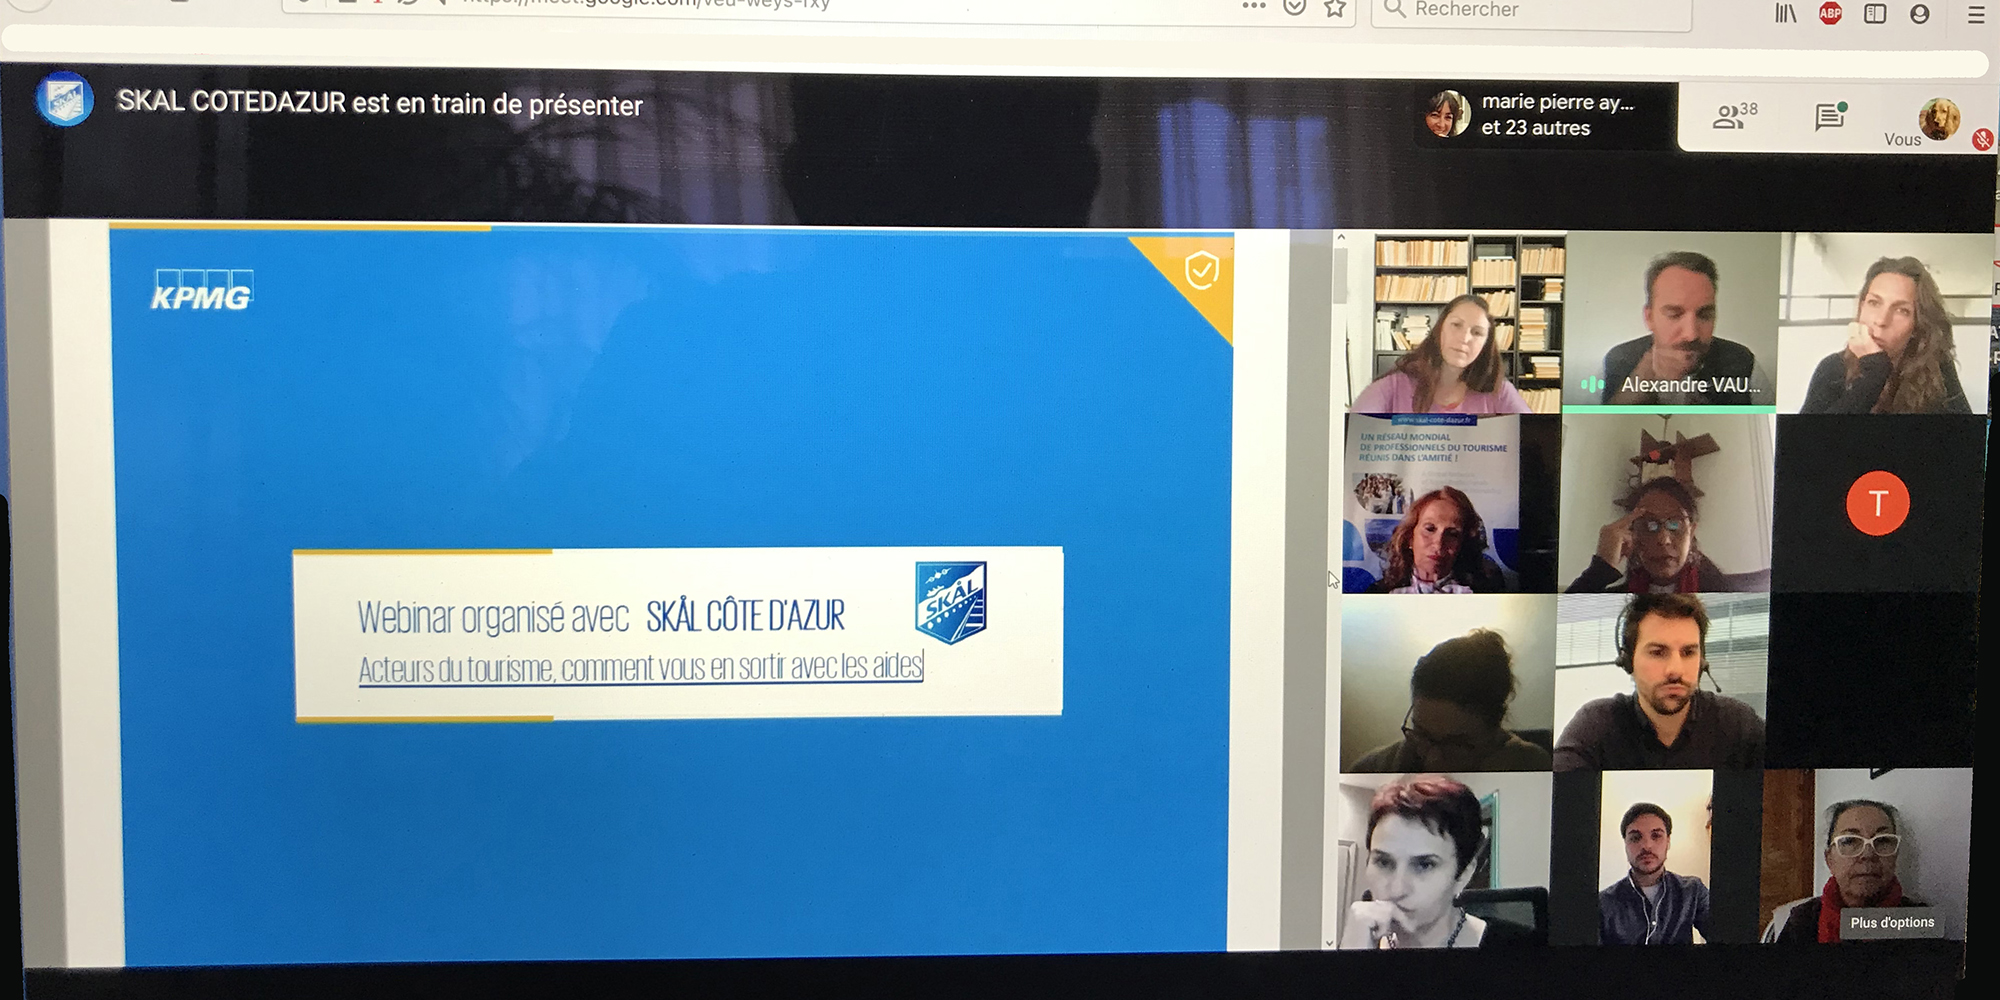Open the Firefox account icon

[x=1919, y=14]
